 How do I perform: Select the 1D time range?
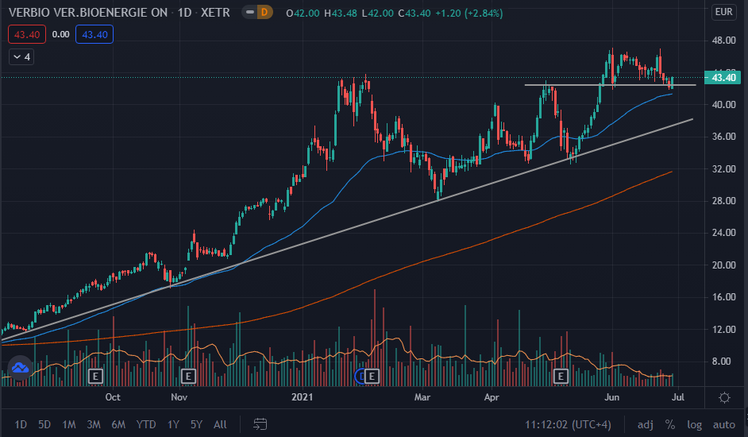[x=21, y=424]
